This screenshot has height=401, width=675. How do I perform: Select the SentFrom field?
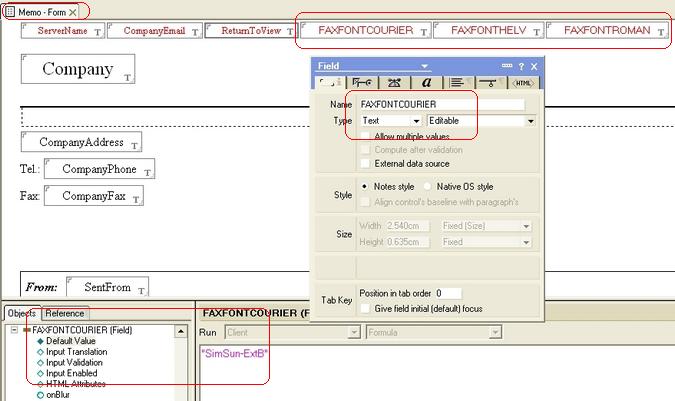tap(108, 287)
